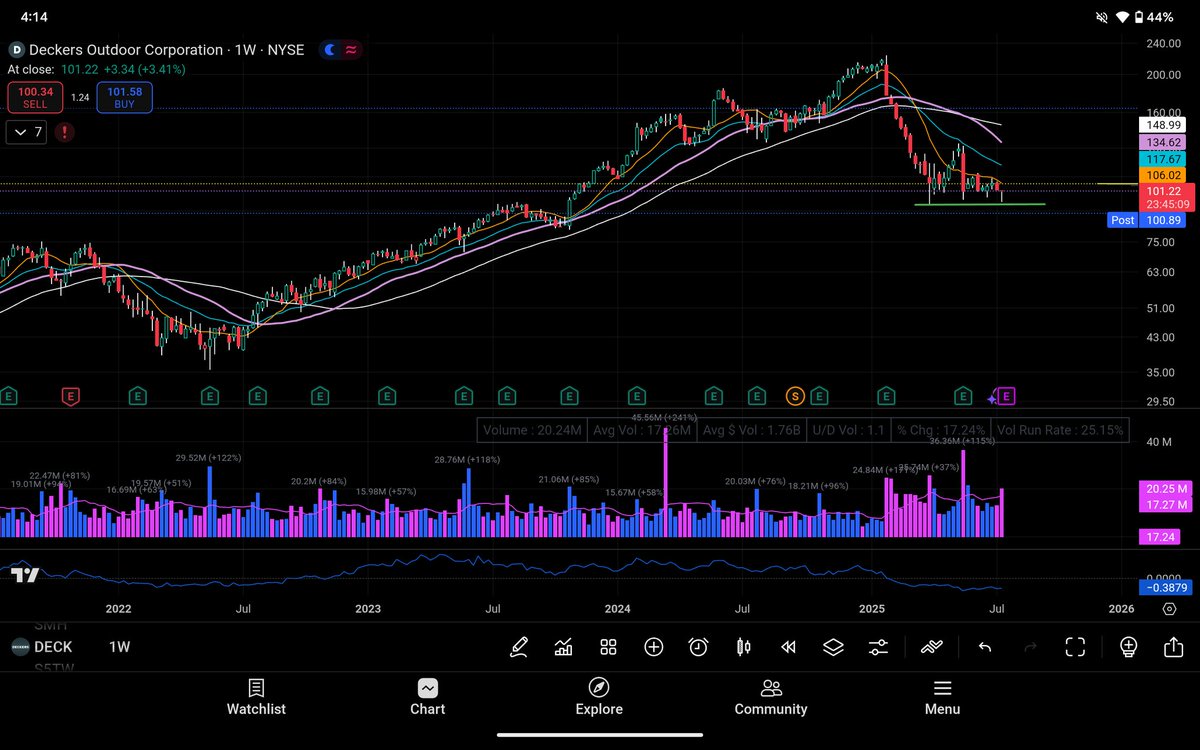1200x750 pixels.
Task: Tap the 45.56M (+241%) volume spike label
Action: pyautogui.click(x=664, y=417)
